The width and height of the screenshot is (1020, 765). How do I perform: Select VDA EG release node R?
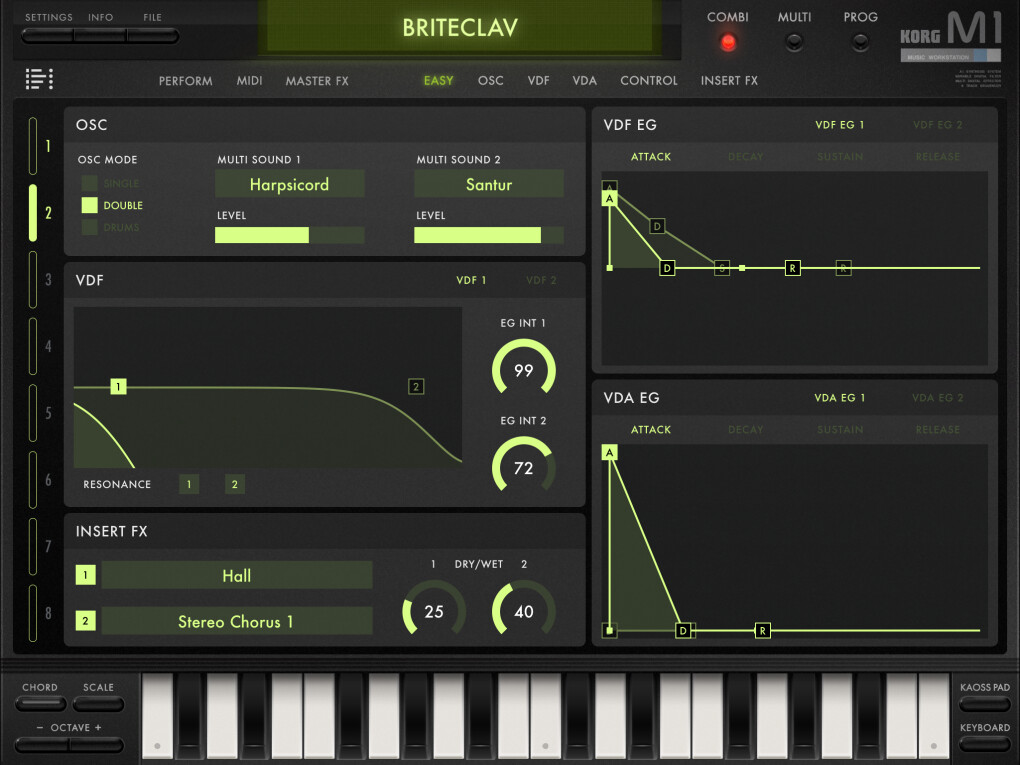(x=762, y=630)
